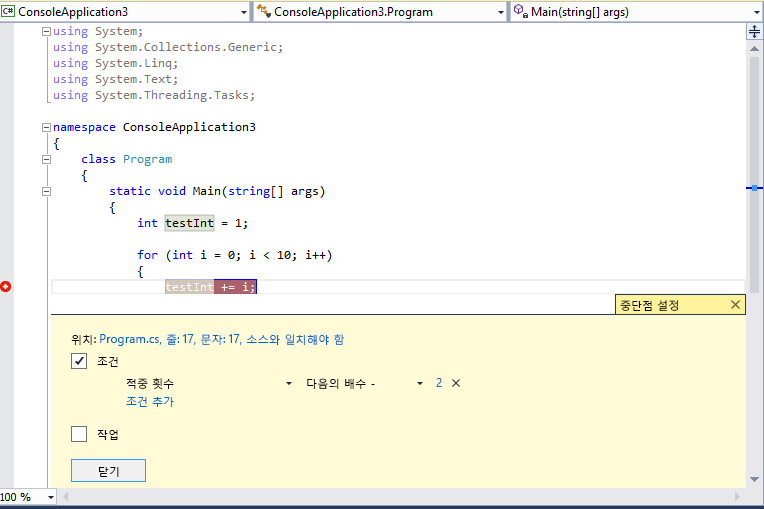Click the hit count value 2 field
764x509 pixels.
point(438,383)
